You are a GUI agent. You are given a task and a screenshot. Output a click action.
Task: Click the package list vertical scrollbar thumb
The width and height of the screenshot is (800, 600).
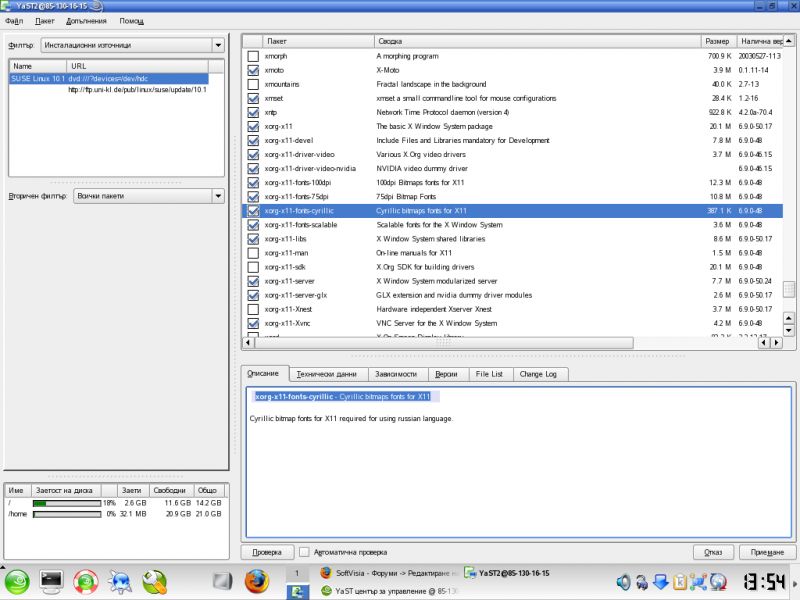(789, 289)
